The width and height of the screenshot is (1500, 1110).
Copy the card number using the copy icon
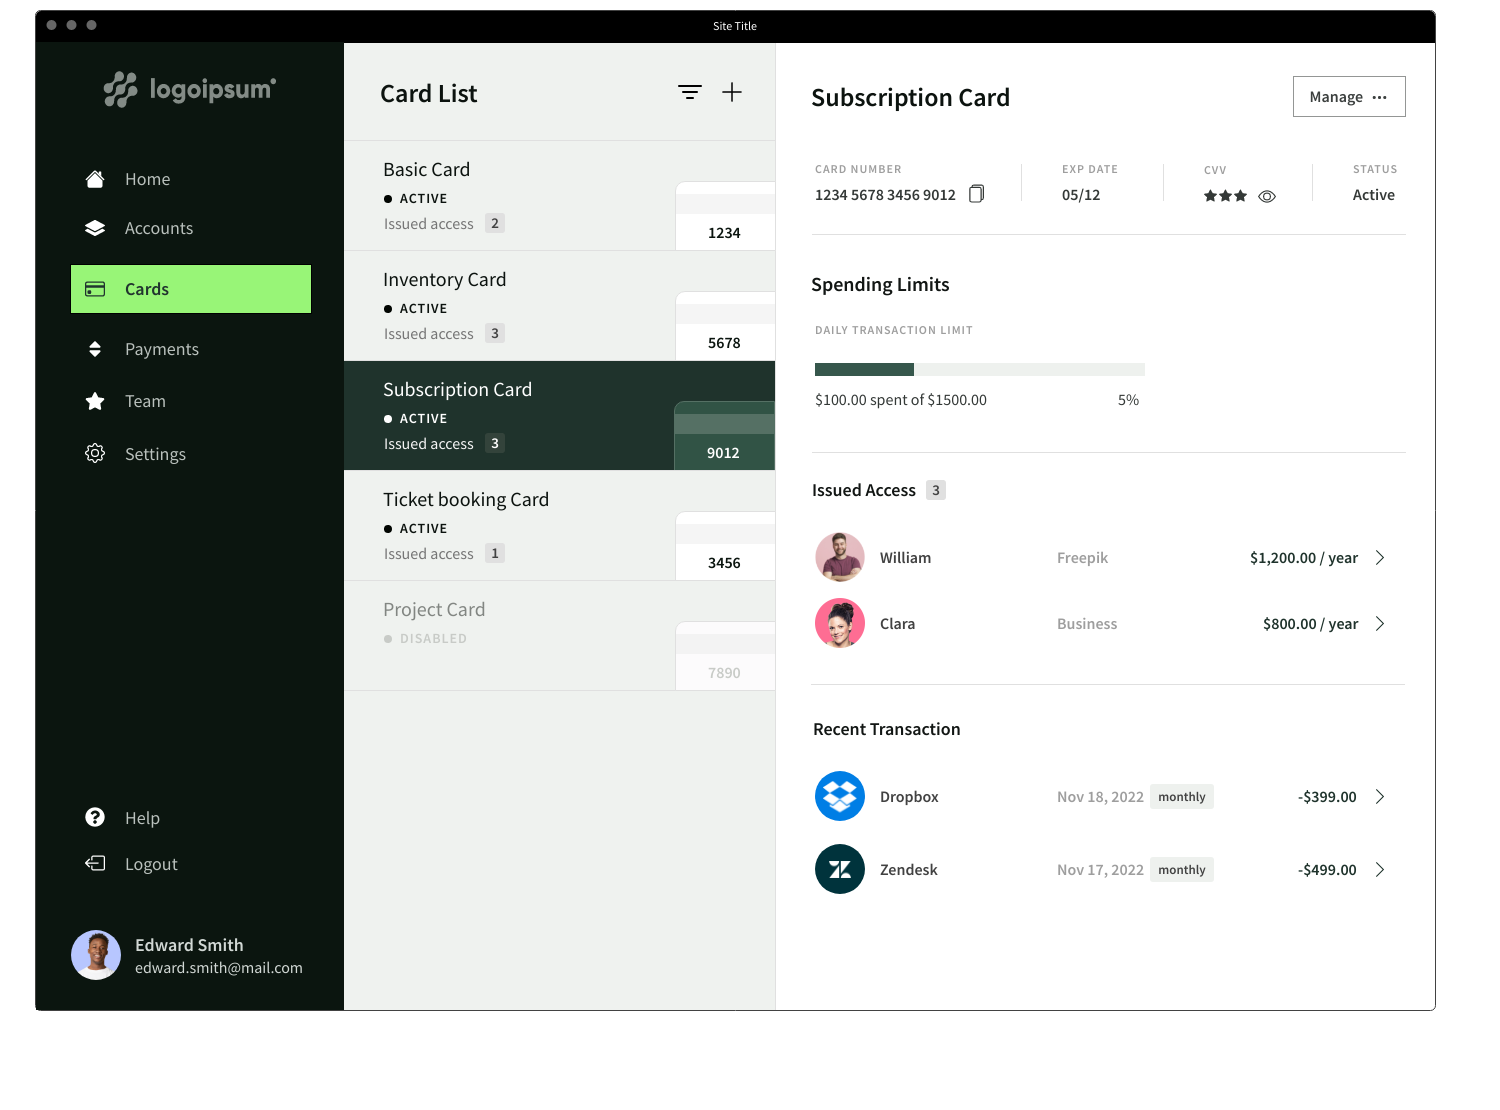pos(976,194)
